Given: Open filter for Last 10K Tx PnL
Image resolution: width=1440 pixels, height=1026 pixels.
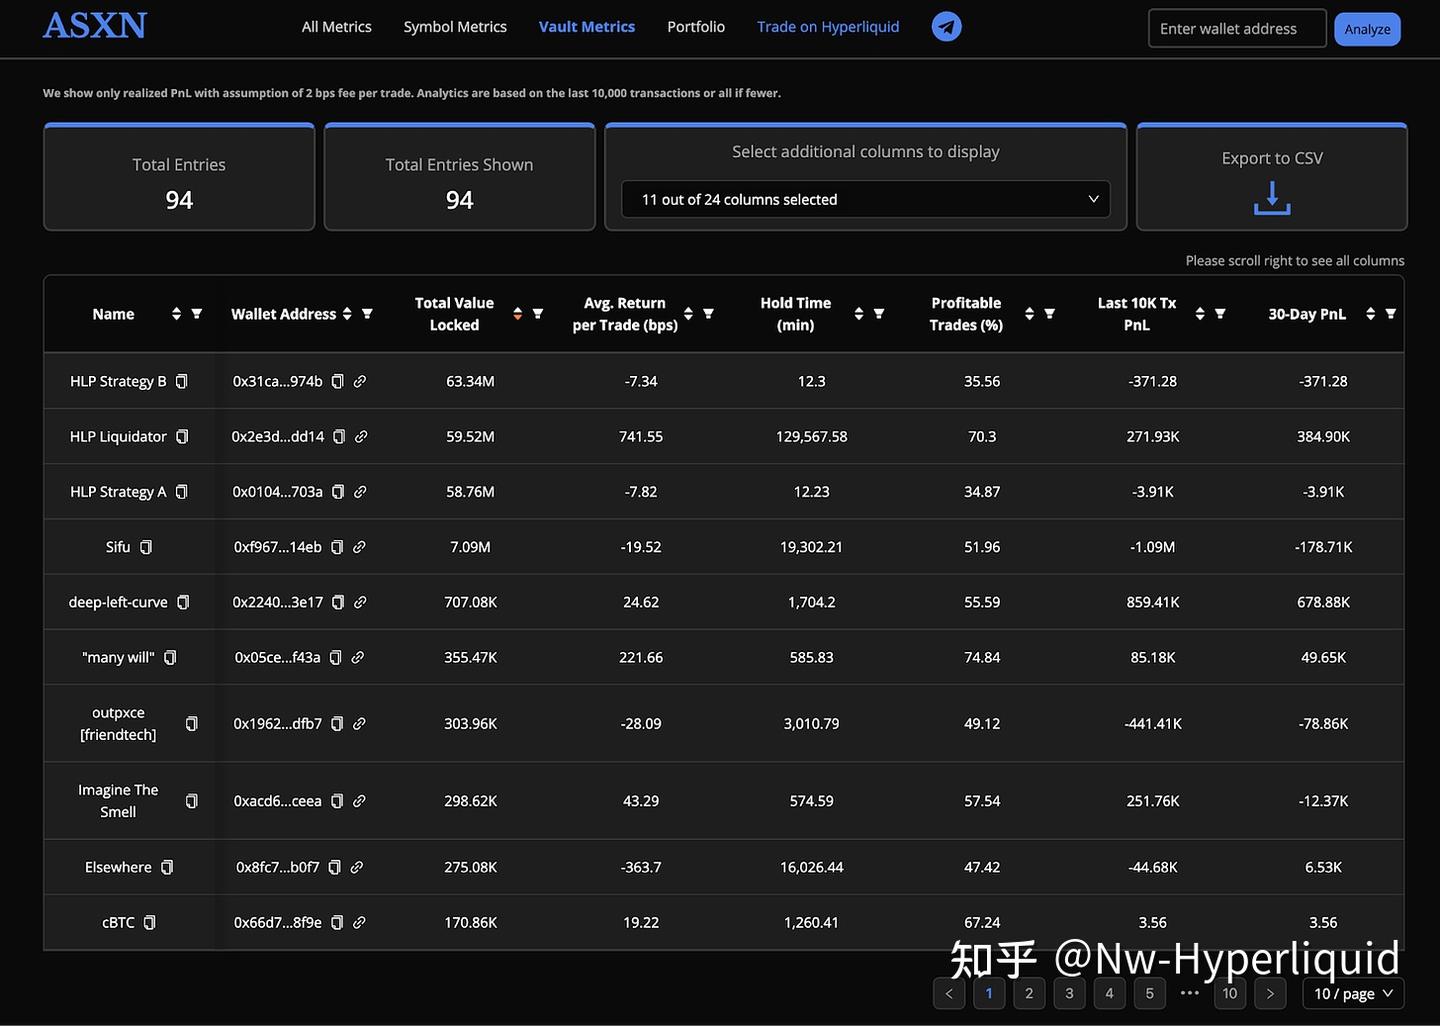Looking at the screenshot, I should pos(1220,314).
